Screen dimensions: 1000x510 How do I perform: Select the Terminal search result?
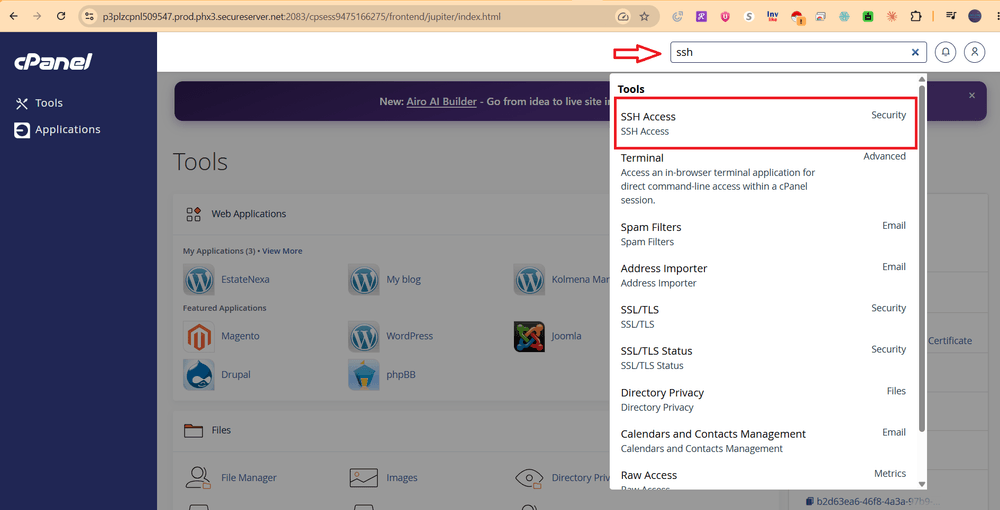765,178
